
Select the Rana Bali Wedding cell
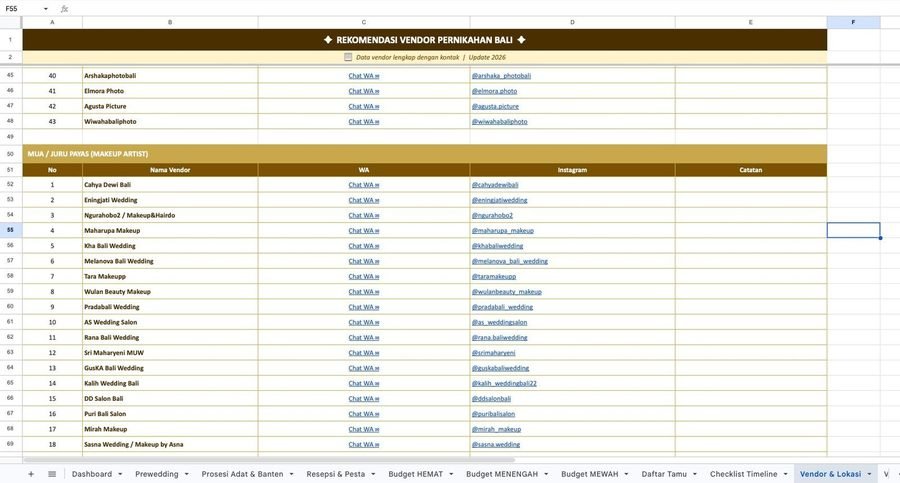tap(170, 338)
